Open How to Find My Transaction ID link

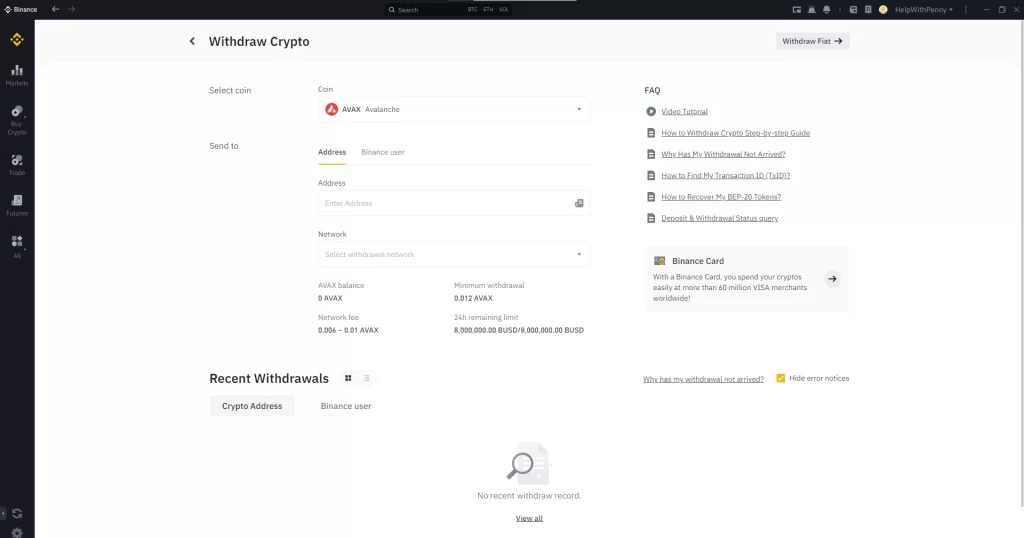(726, 176)
